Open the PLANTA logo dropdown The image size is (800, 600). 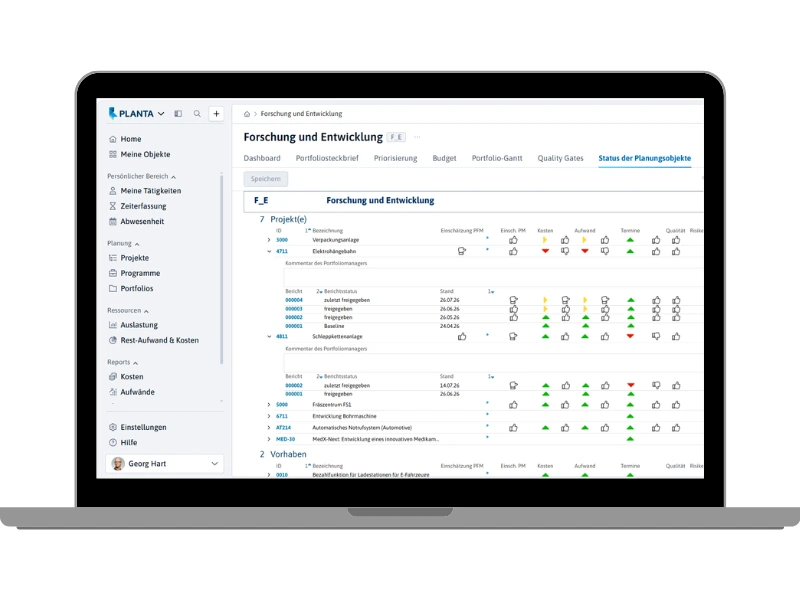click(x=136, y=113)
